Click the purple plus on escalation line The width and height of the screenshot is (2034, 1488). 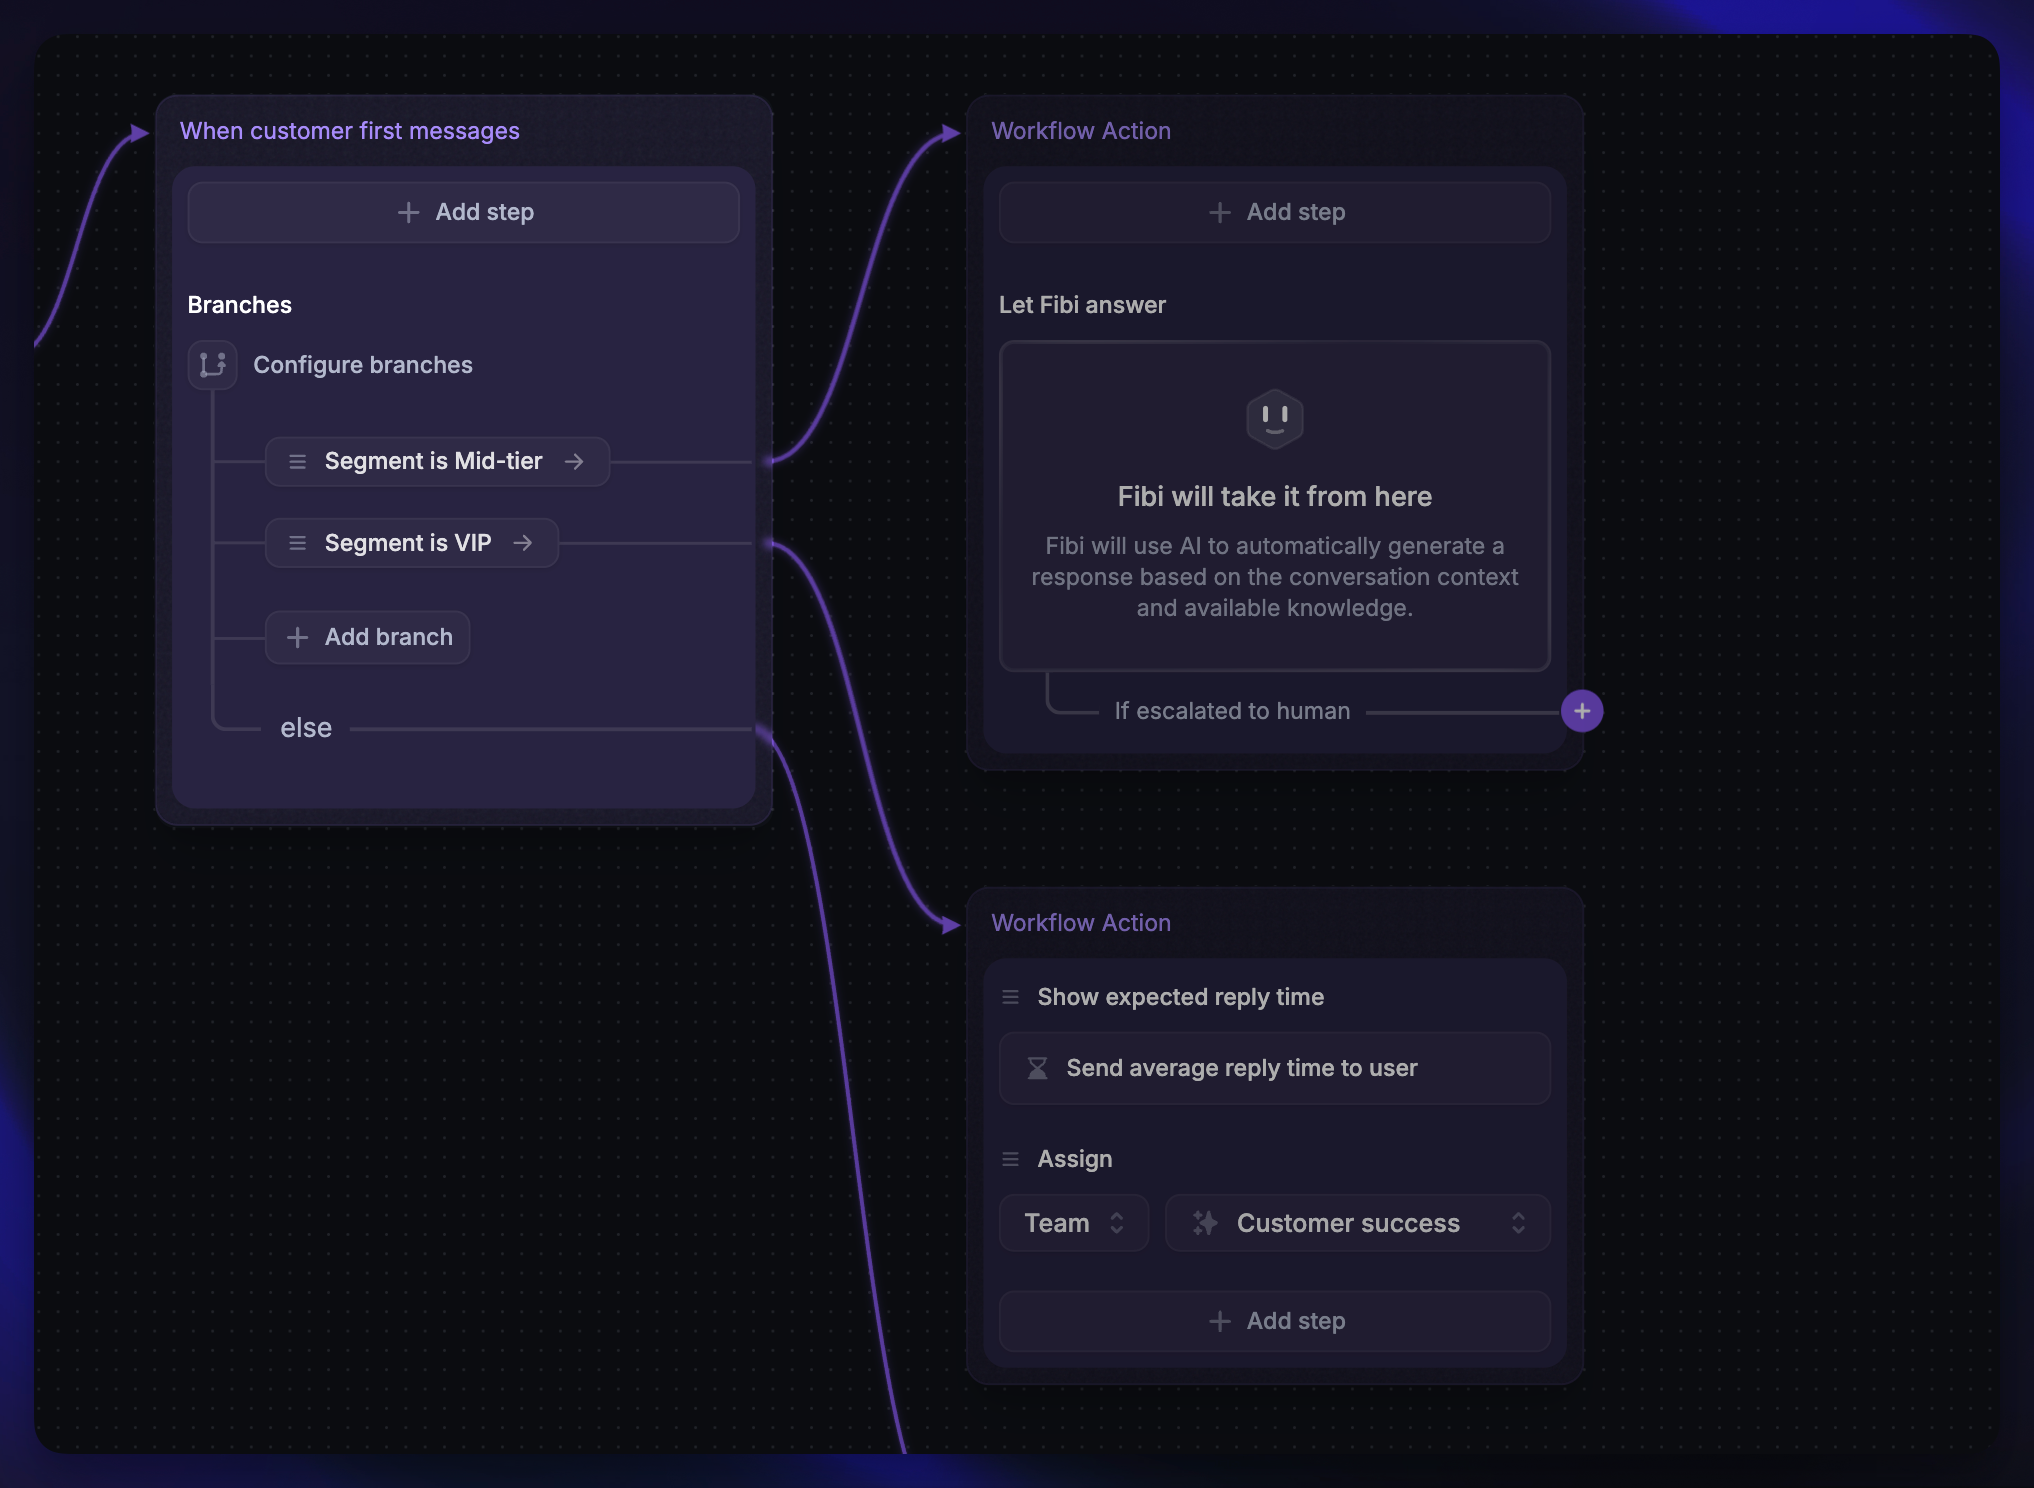[1582, 711]
